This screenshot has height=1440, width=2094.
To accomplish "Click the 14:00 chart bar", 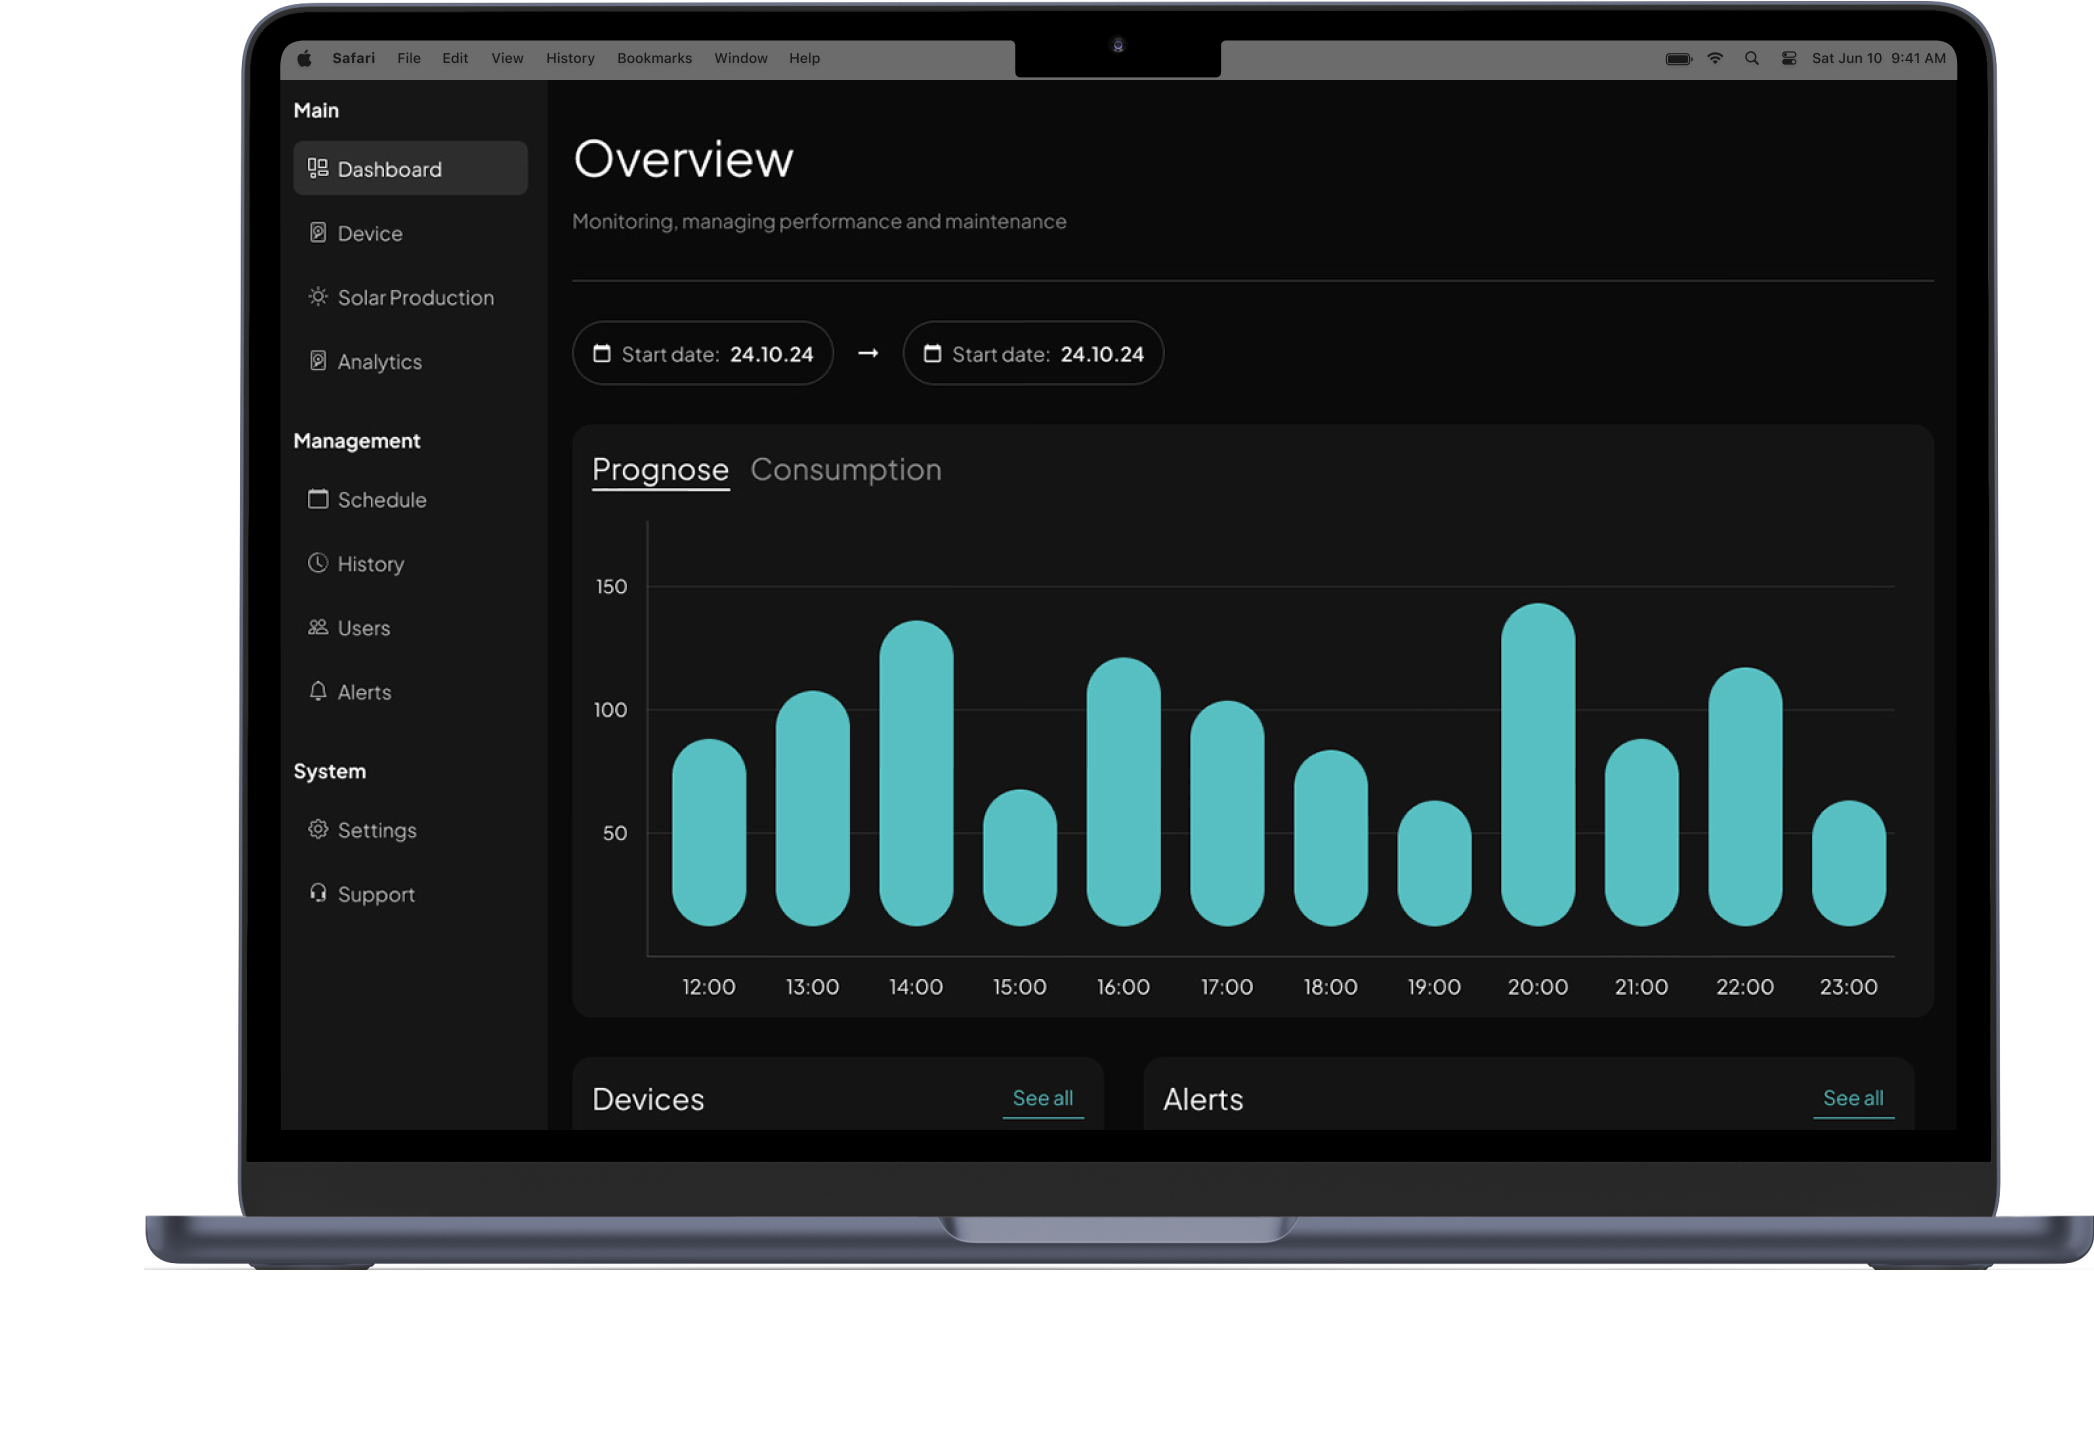I will click(x=916, y=773).
